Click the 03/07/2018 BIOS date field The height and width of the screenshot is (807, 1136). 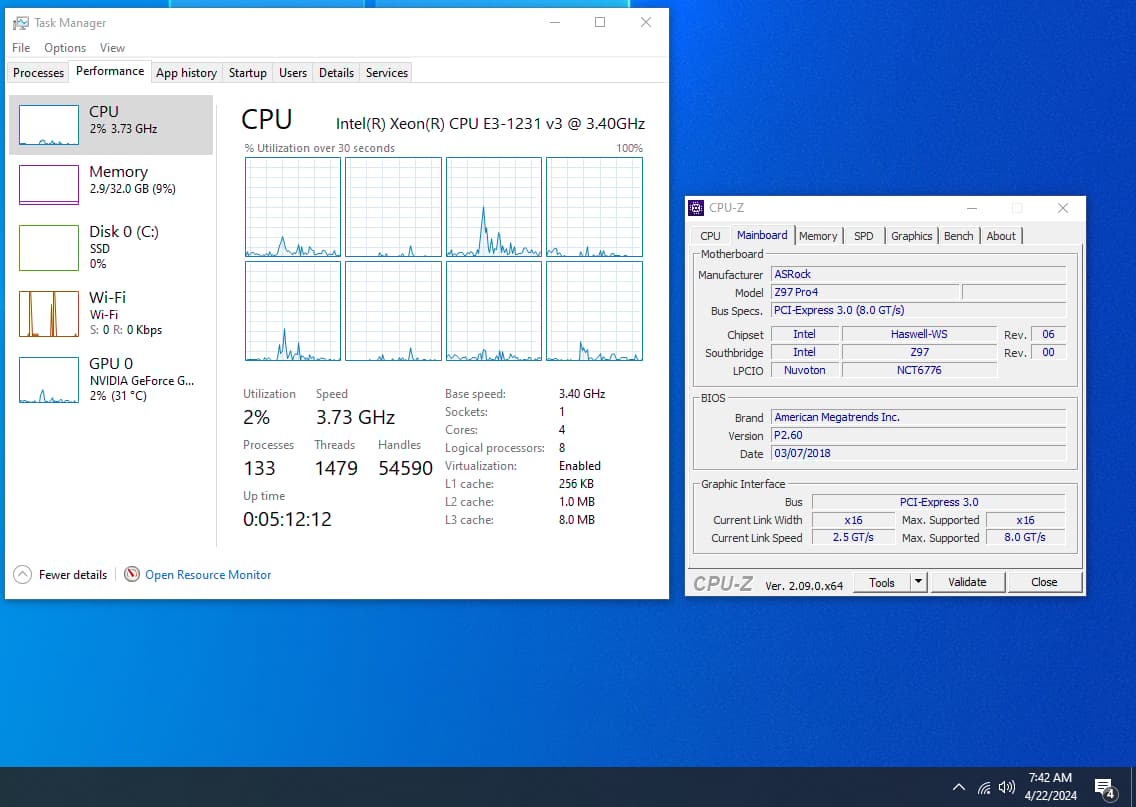pos(919,453)
